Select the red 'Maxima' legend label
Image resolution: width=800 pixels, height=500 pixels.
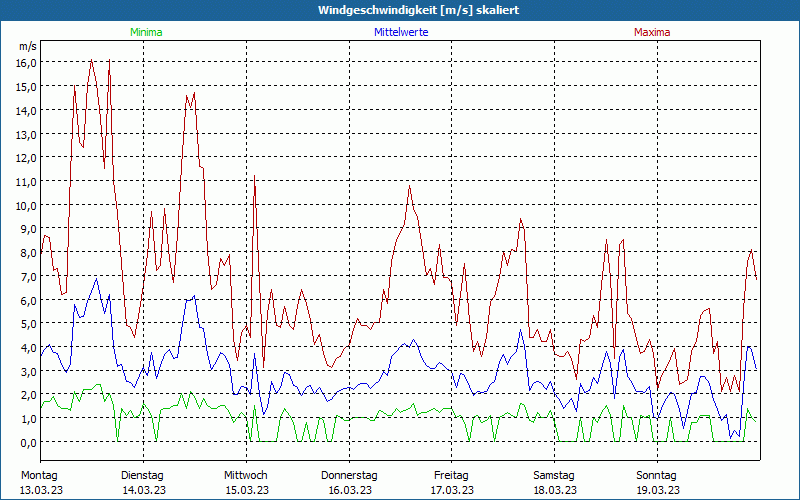(x=652, y=32)
